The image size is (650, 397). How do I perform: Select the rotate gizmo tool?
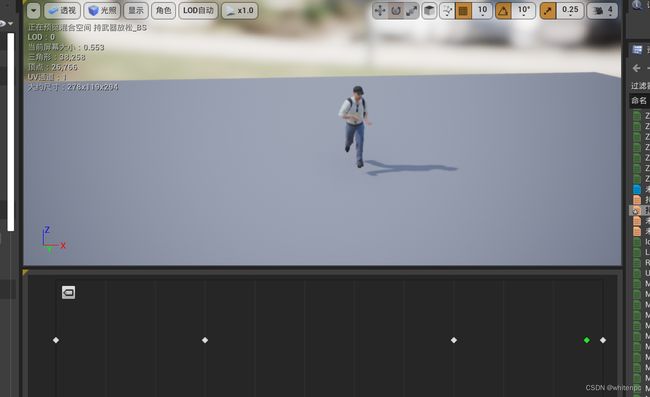[396, 11]
